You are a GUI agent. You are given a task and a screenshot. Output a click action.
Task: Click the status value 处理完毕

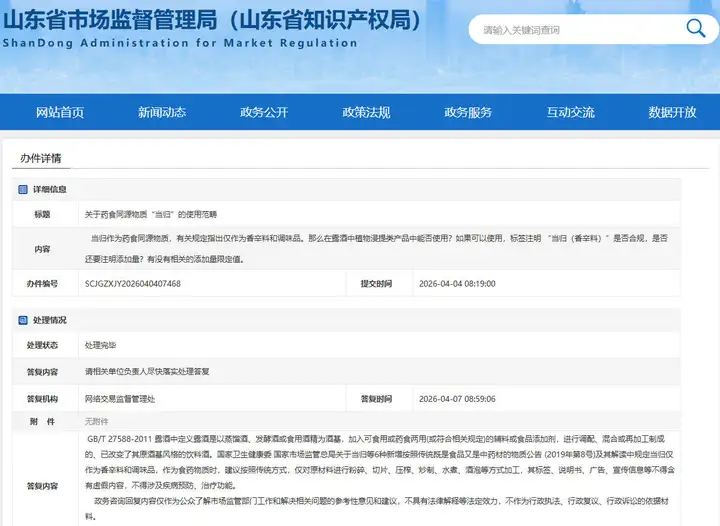click(x=101, y=345)
